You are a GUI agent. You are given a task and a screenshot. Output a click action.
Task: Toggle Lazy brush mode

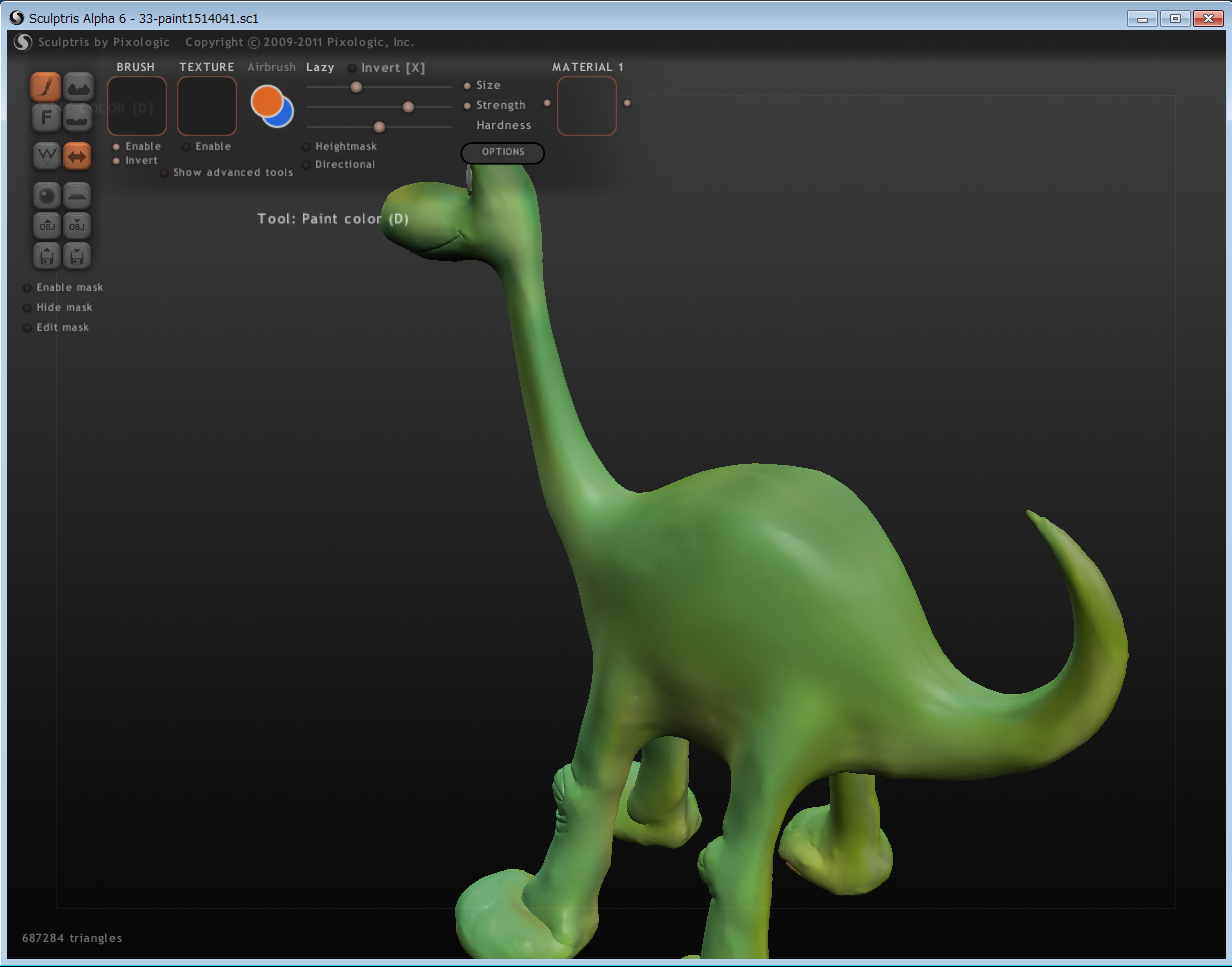[320, 68]
